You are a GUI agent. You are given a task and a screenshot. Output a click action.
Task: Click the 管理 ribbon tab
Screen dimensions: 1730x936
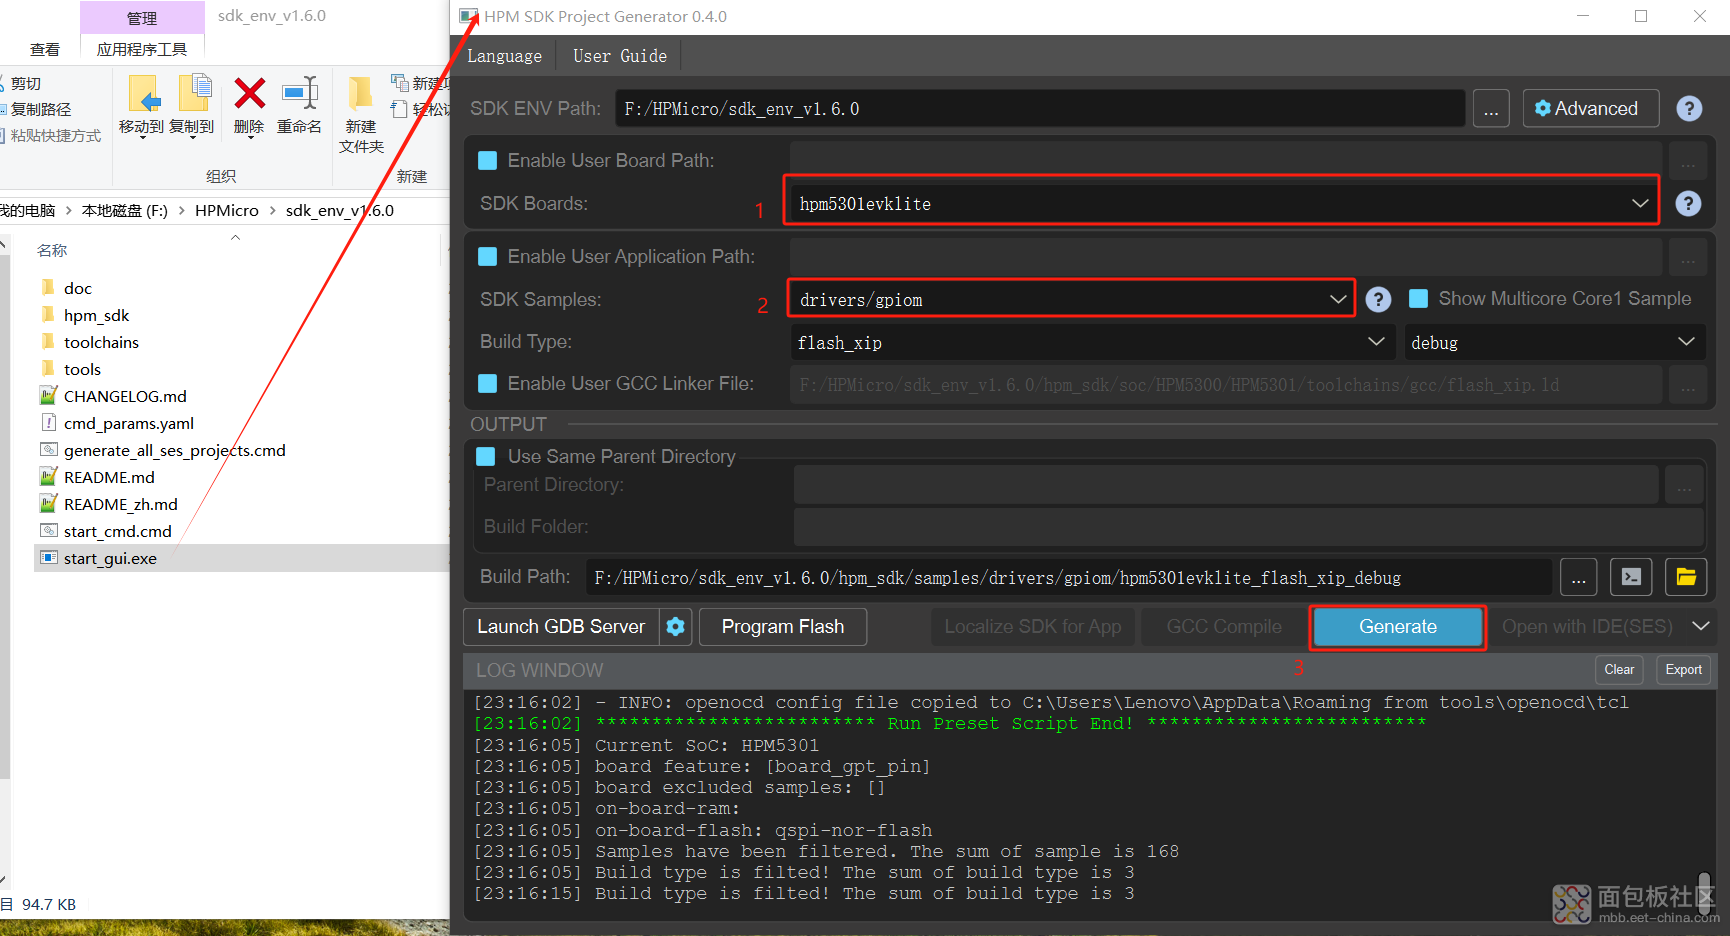coord(142,18)
